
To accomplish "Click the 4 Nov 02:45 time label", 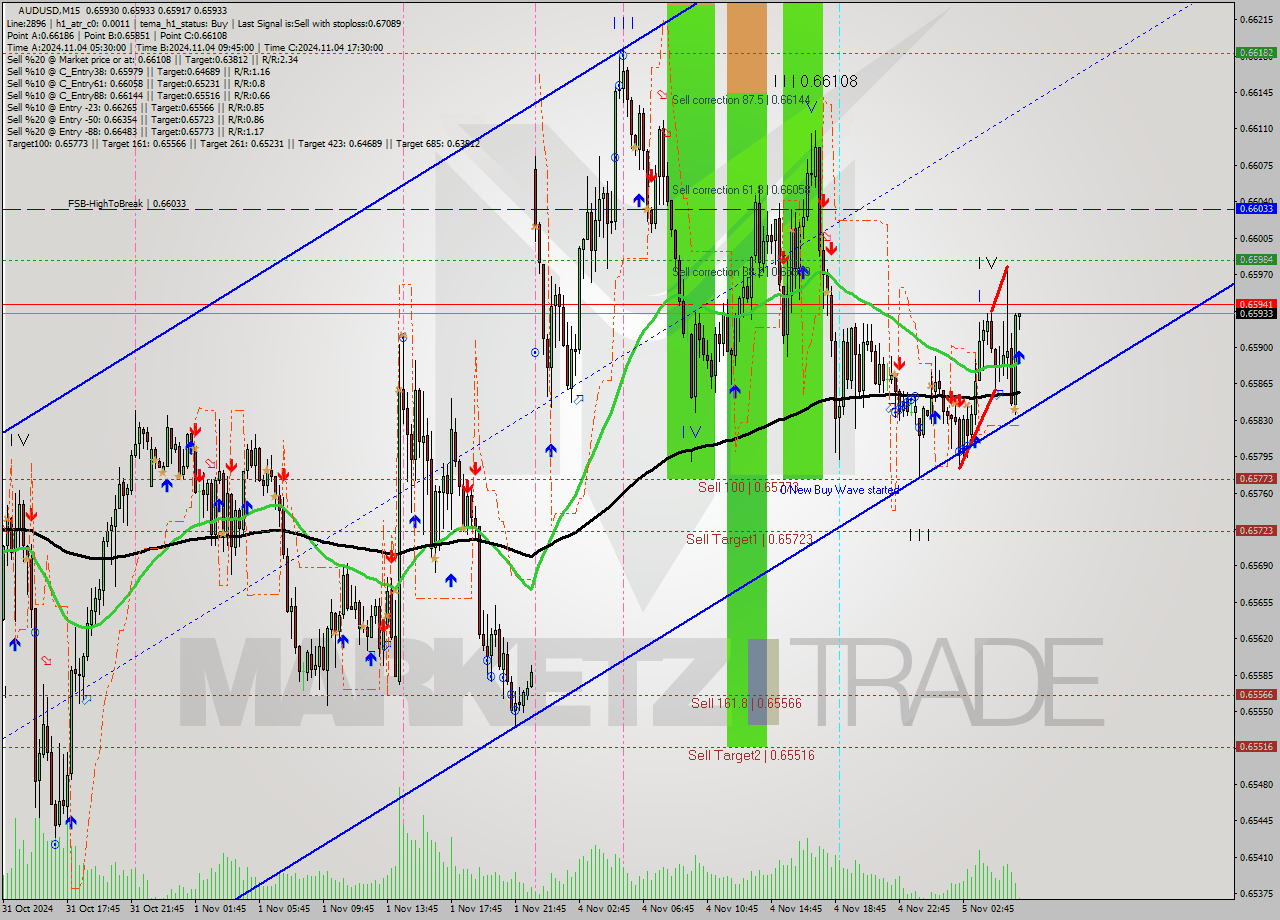I will [605, 909].
